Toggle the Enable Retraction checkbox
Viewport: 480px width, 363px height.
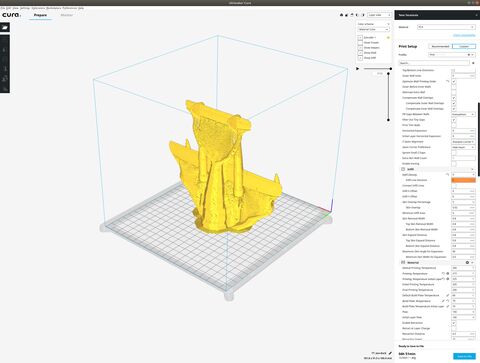(454, 323)
